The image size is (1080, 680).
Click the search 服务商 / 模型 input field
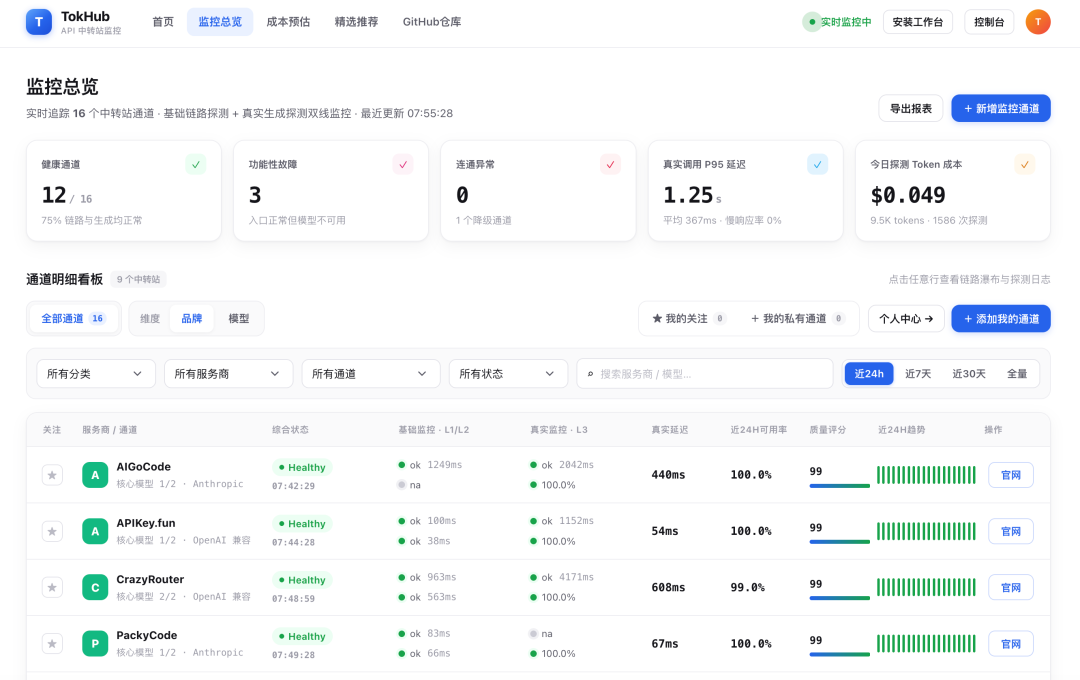click(705, 373)
